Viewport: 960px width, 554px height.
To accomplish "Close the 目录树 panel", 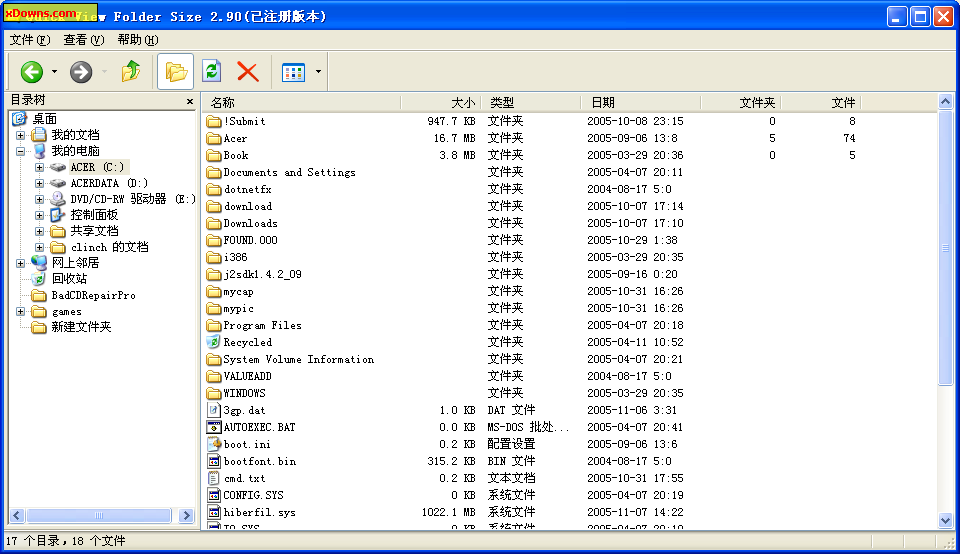I will (x=190, y=102).
